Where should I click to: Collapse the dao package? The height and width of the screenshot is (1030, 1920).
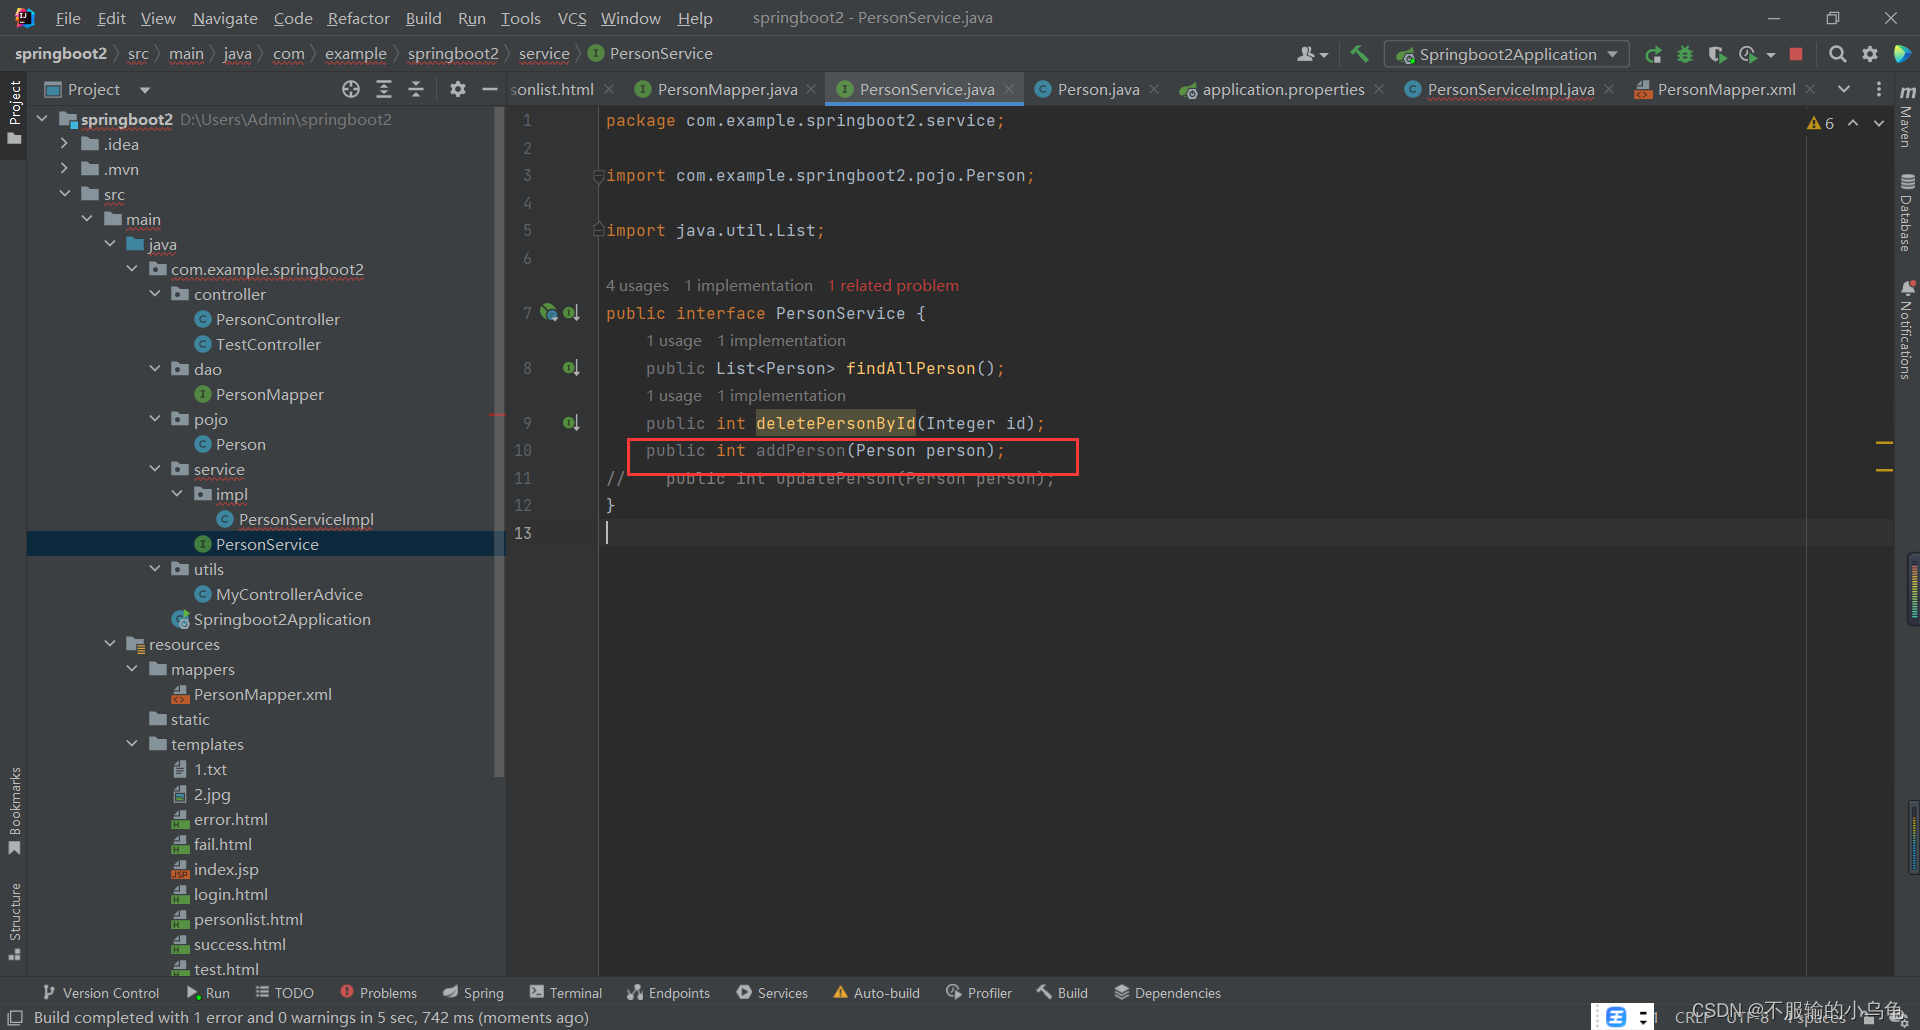pyautogui.click(x=155, y=369)
